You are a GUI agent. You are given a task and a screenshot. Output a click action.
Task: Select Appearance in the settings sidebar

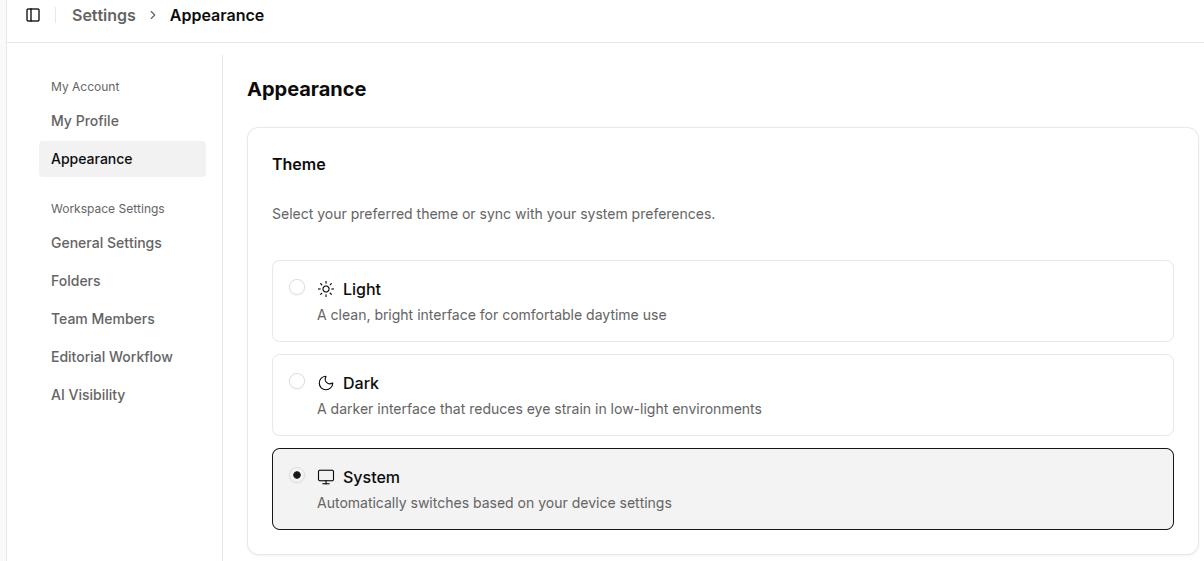pos(92,159)
